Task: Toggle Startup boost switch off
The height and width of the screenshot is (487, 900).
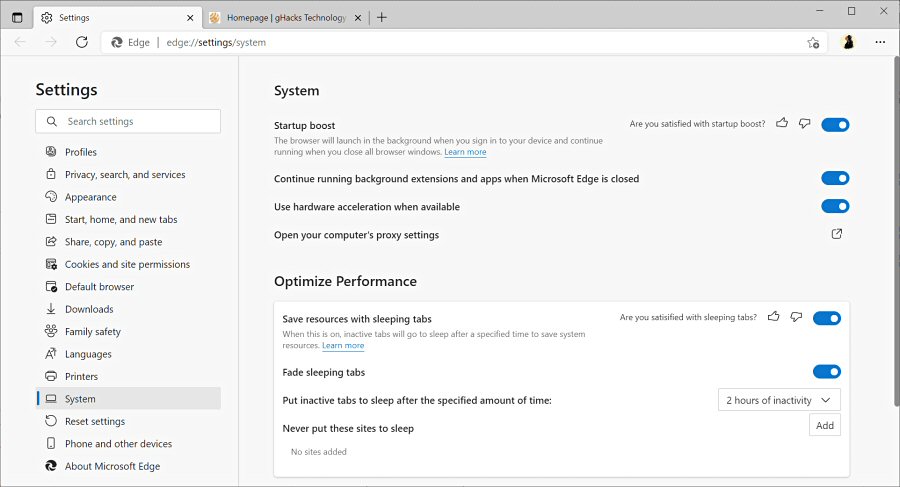Action: click(835, 125)
